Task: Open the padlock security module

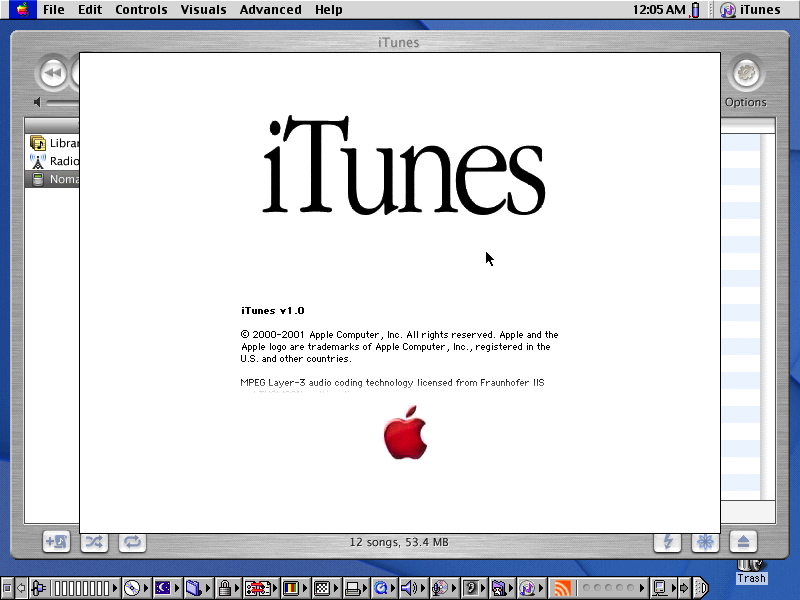Action: click(x=224, y=588)
